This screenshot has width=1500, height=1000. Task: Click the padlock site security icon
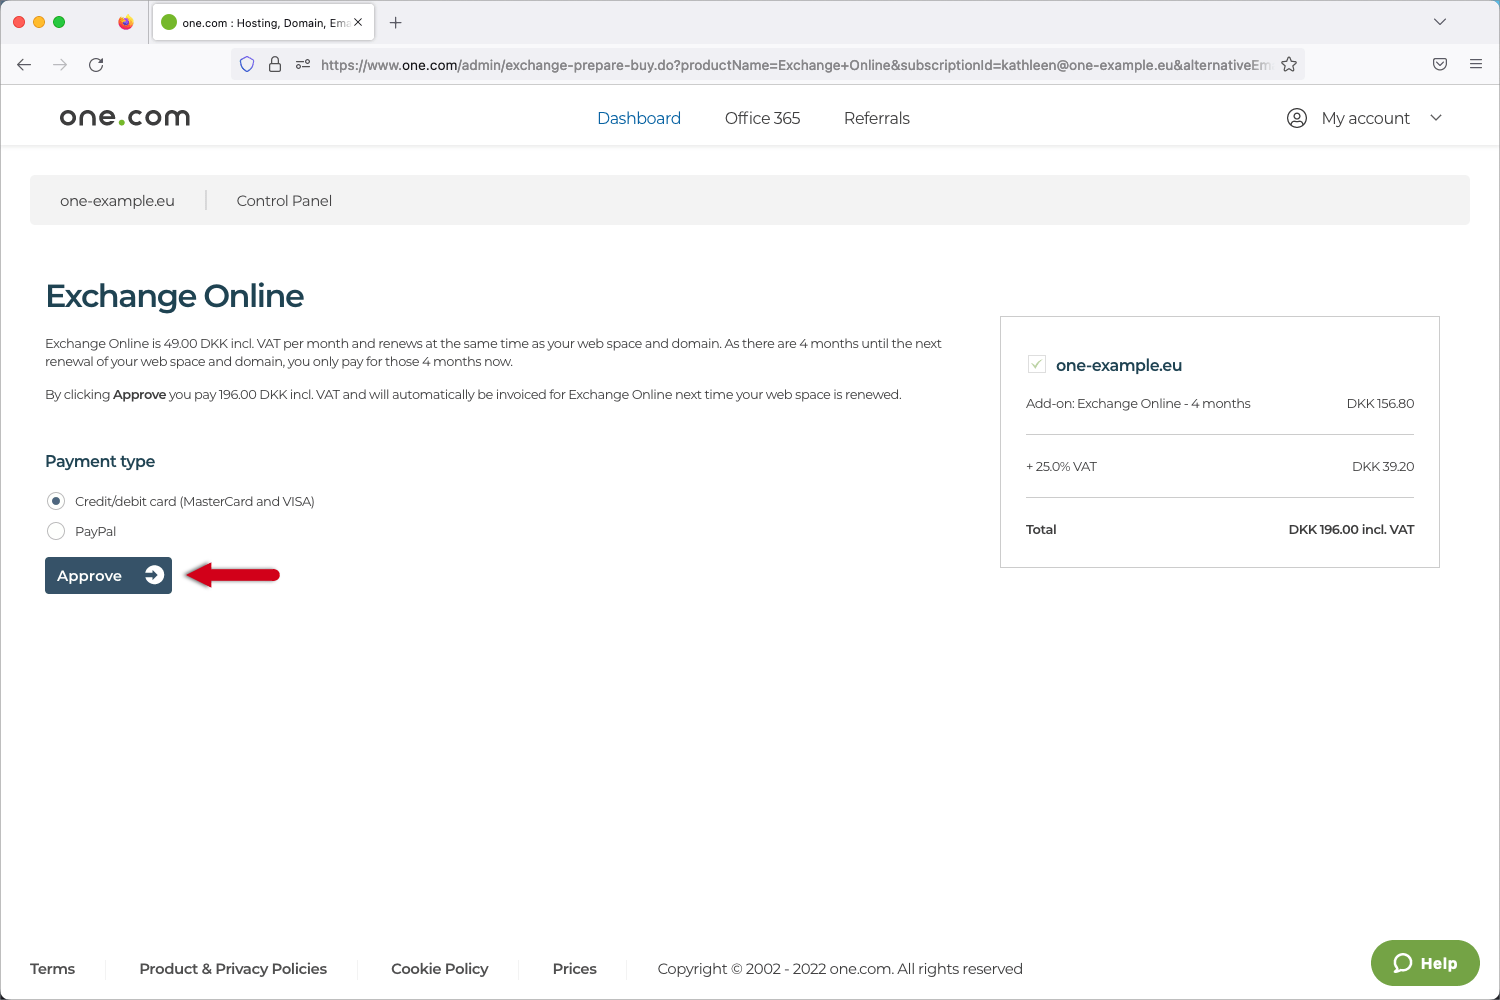point(274,64)
